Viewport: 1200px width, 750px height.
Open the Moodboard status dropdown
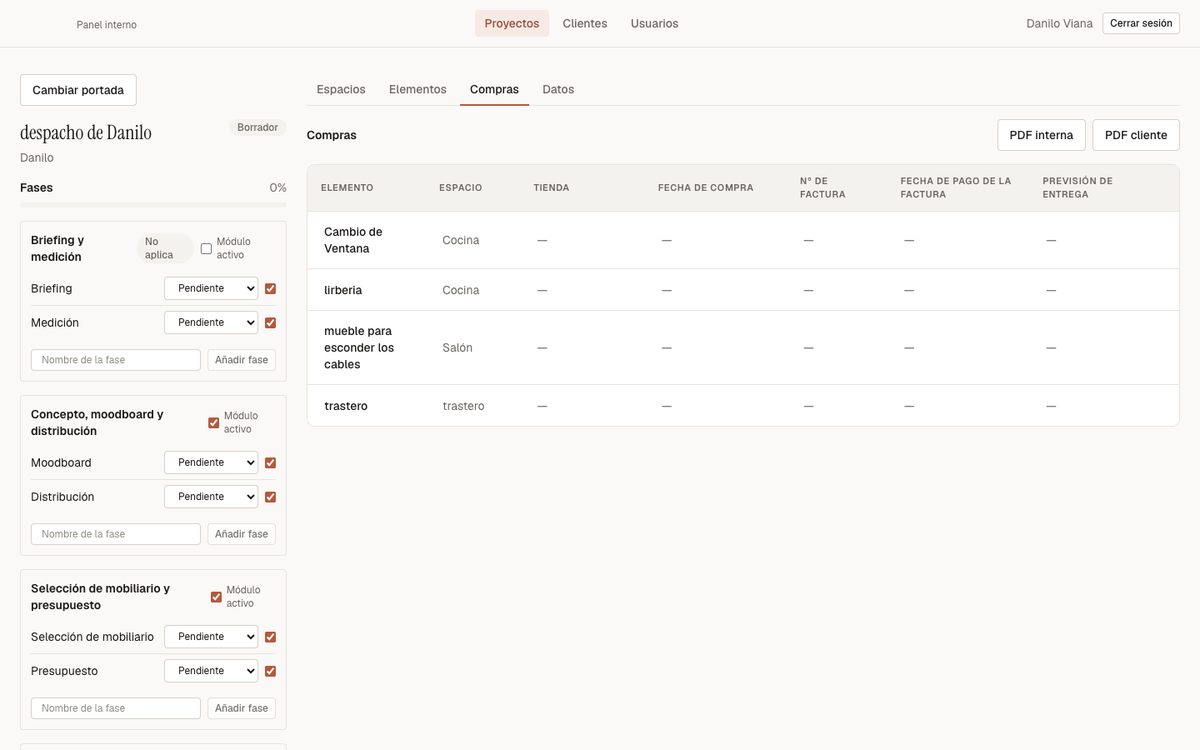click(211, 462)
